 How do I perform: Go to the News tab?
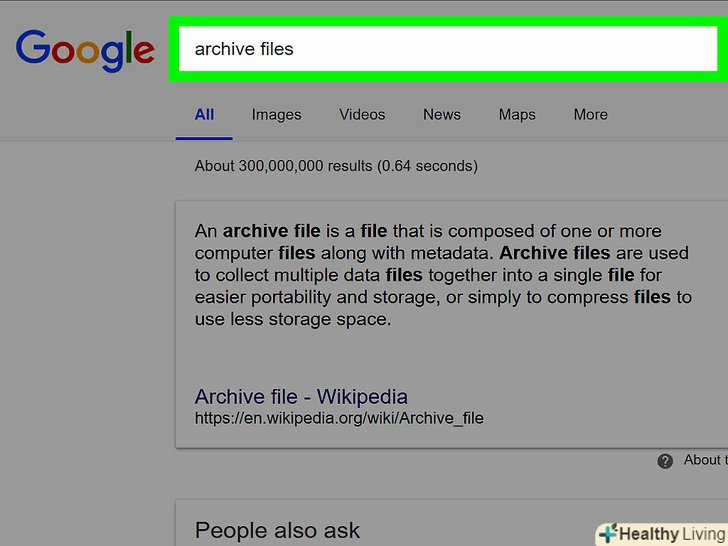(442, 114)
